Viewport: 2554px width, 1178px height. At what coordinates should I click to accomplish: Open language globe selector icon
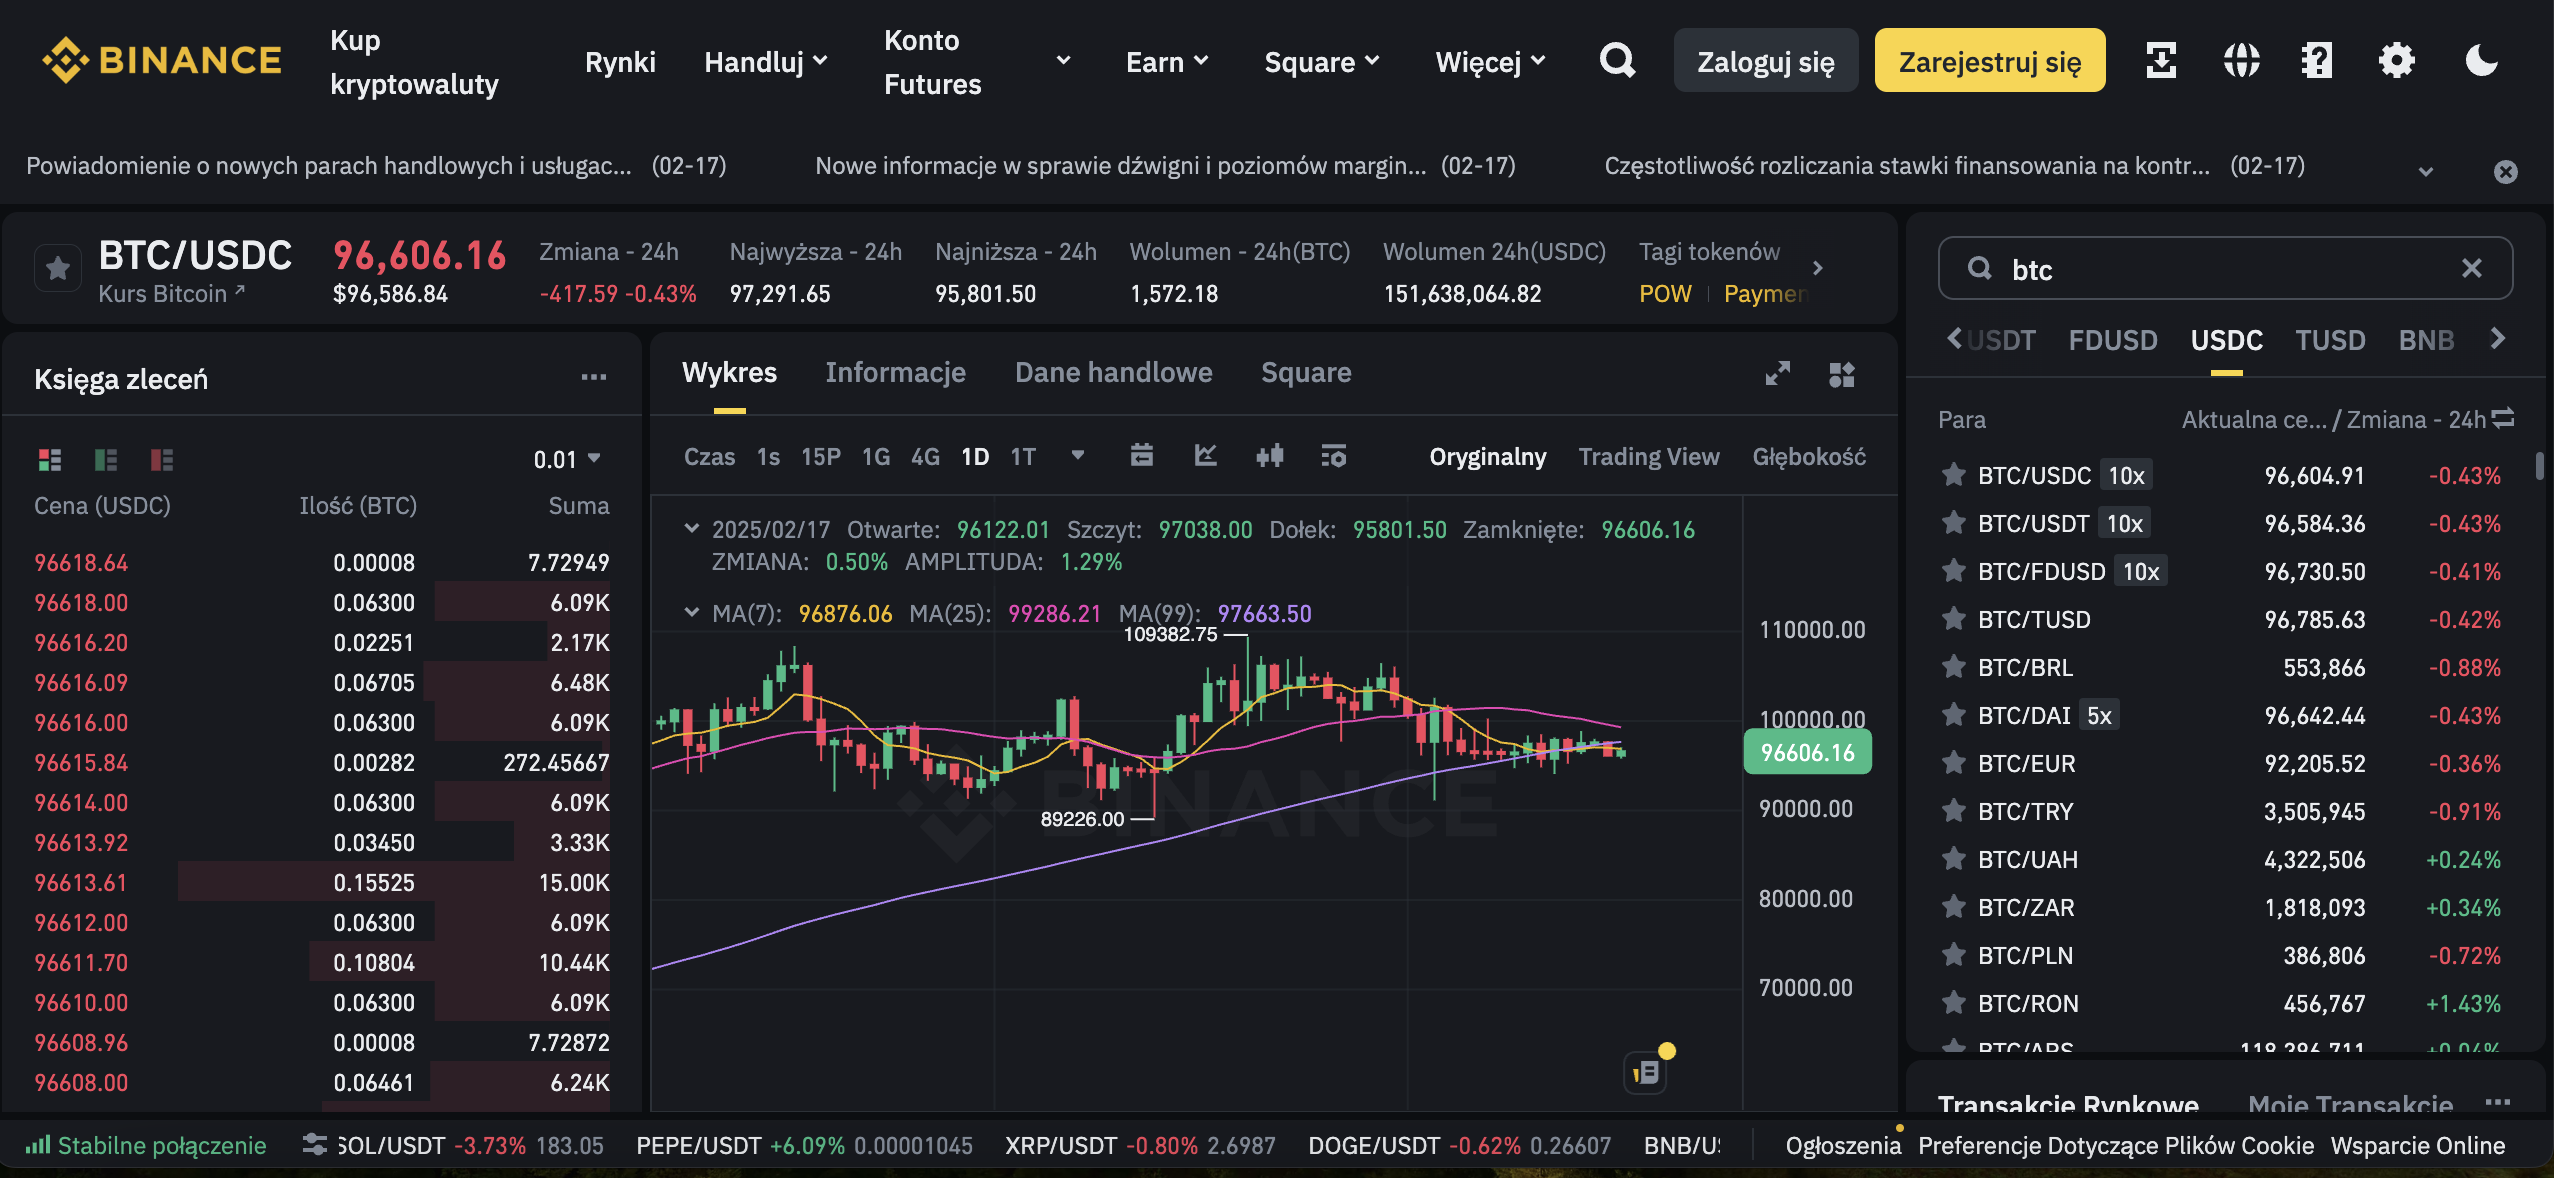2241,62
